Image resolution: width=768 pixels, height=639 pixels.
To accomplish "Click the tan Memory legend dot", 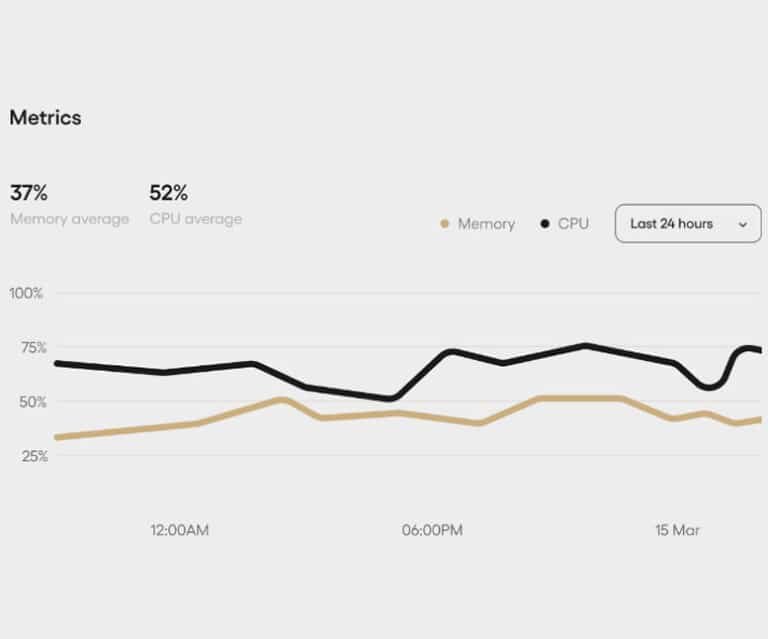I will [444, 224].
